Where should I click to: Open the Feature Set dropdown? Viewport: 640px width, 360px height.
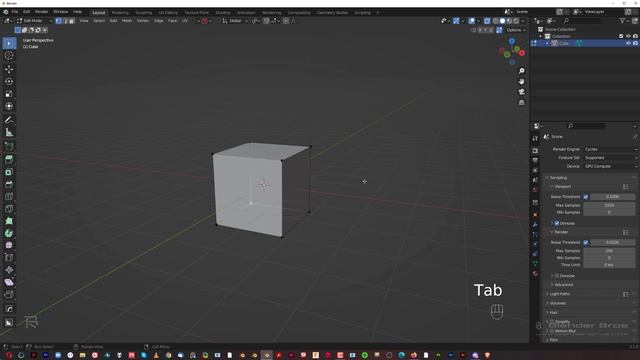point(610,158)
